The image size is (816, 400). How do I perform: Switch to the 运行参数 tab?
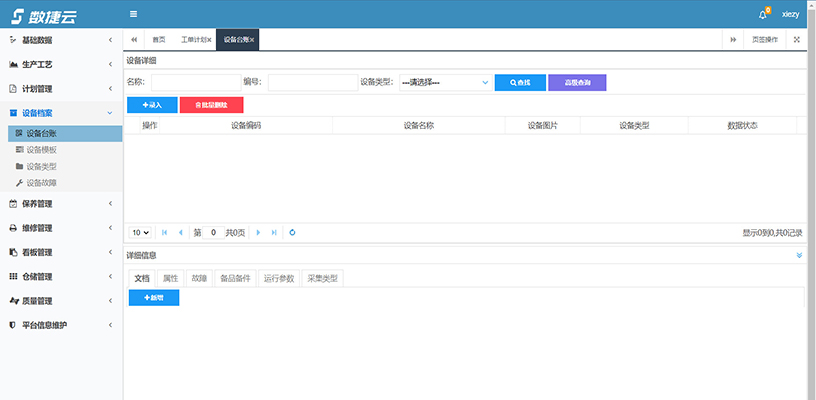click(x=278, y=278)
